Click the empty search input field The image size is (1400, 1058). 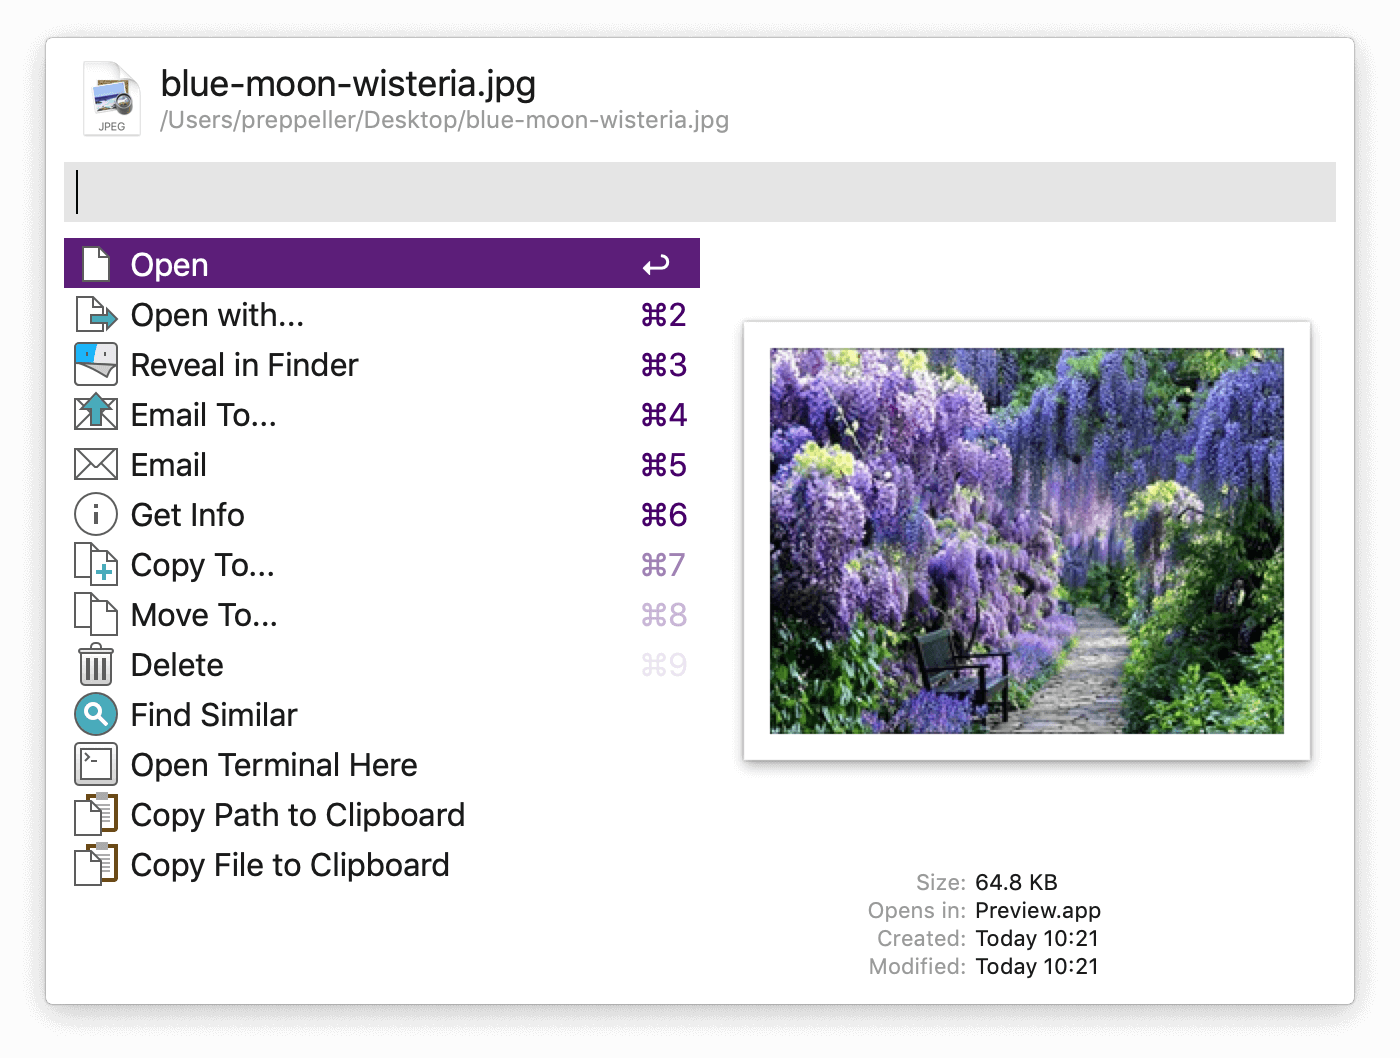pyautogui.click(x=700, y=192)
